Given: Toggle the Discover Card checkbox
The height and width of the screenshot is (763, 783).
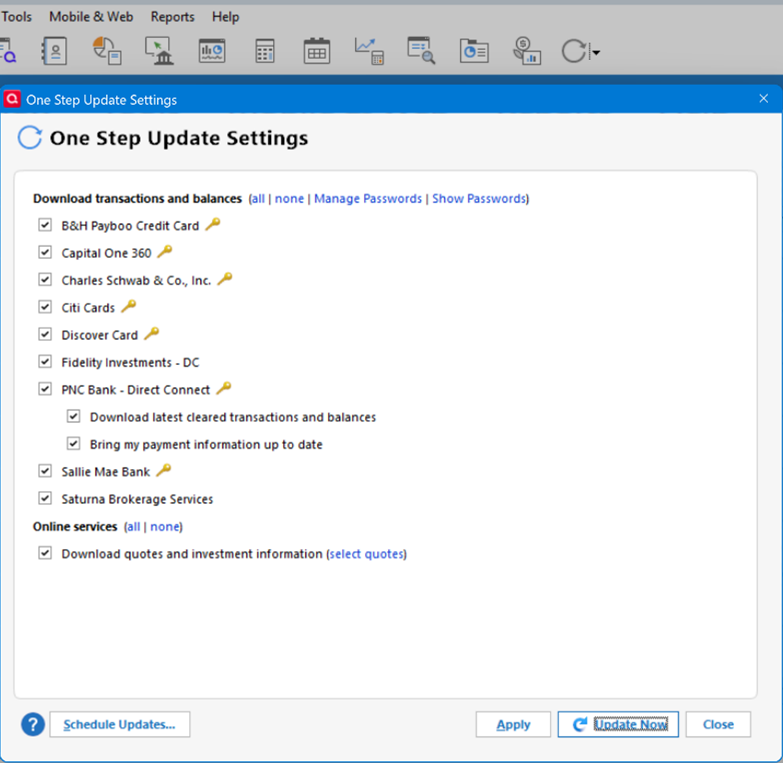Looking at the screenshot, I should click(45, 334).
